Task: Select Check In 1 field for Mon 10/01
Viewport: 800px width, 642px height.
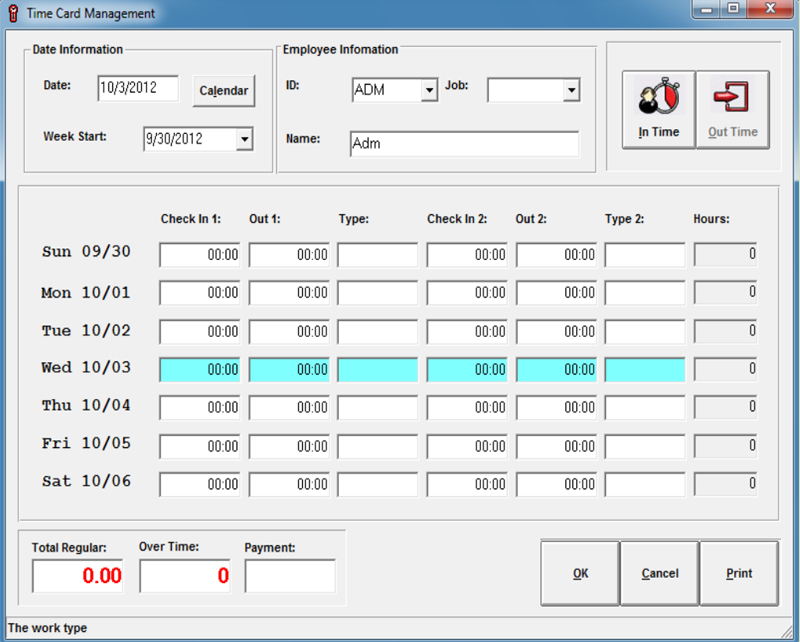Action: [x=199, y=293]
